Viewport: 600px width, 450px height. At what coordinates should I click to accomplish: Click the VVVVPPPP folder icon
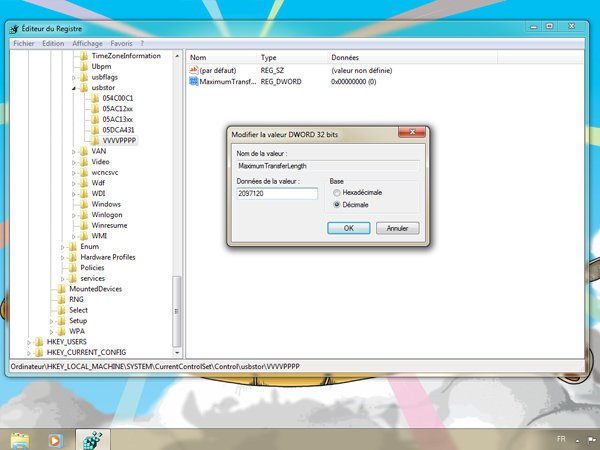pos(95,140)
